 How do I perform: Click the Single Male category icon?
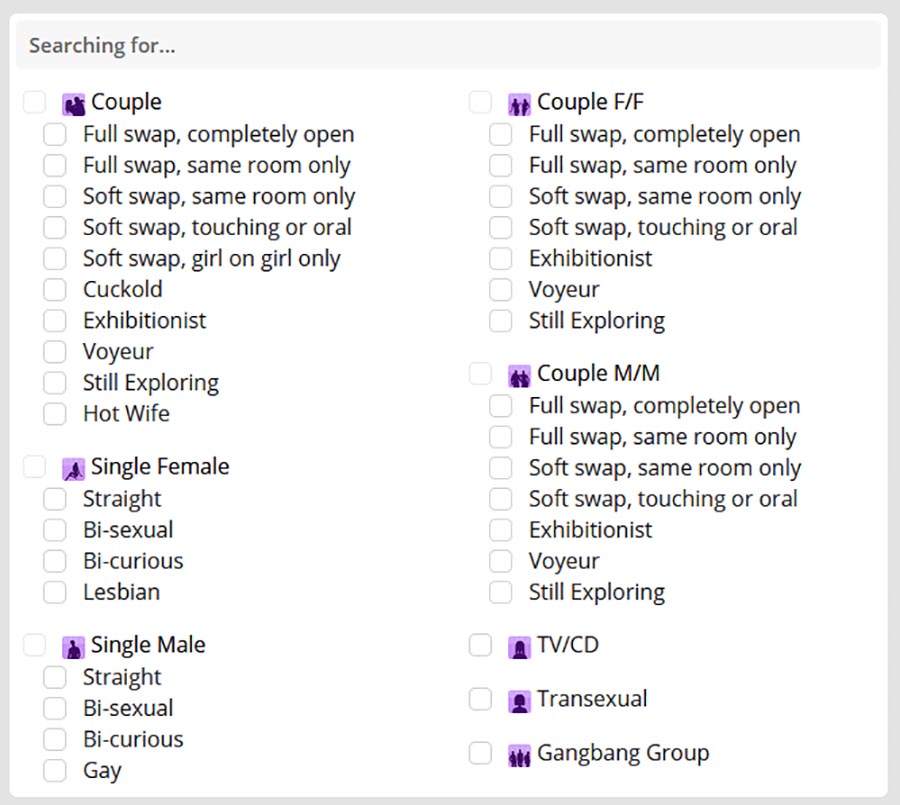coord(73,647)
